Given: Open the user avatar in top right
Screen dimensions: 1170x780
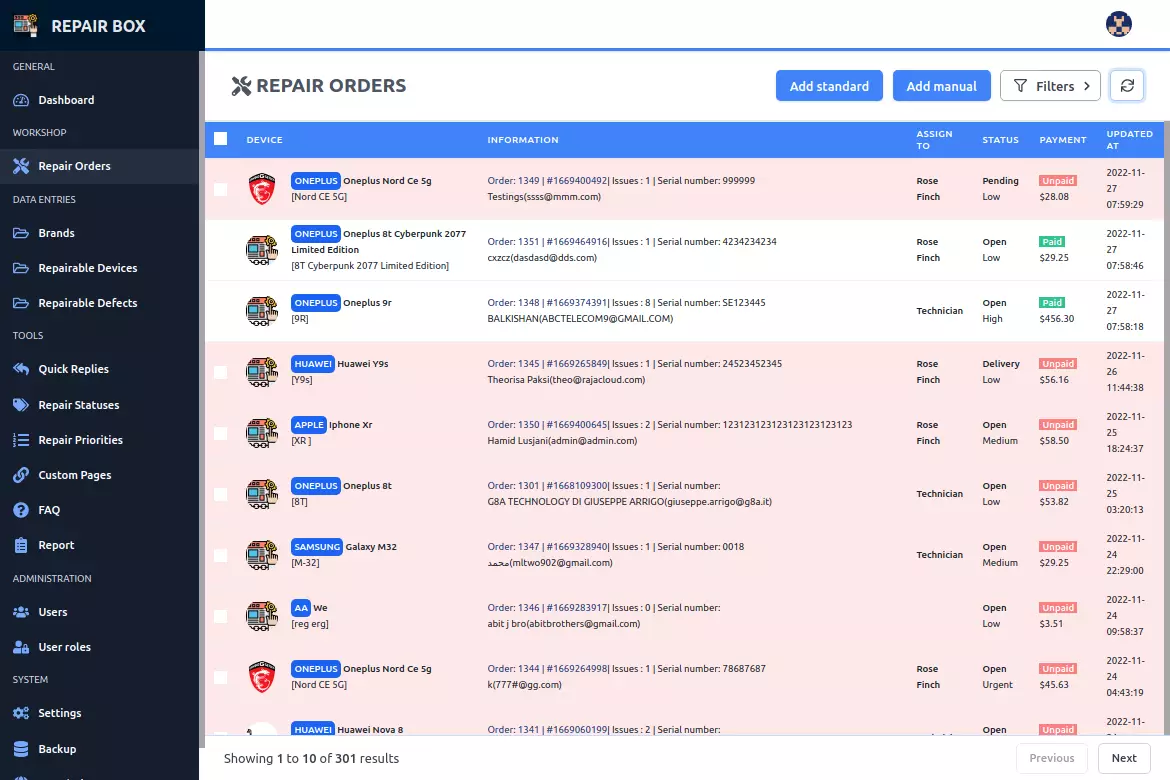Looking at the screenshot, I should pyautogui.click(x=1119, y=24).
